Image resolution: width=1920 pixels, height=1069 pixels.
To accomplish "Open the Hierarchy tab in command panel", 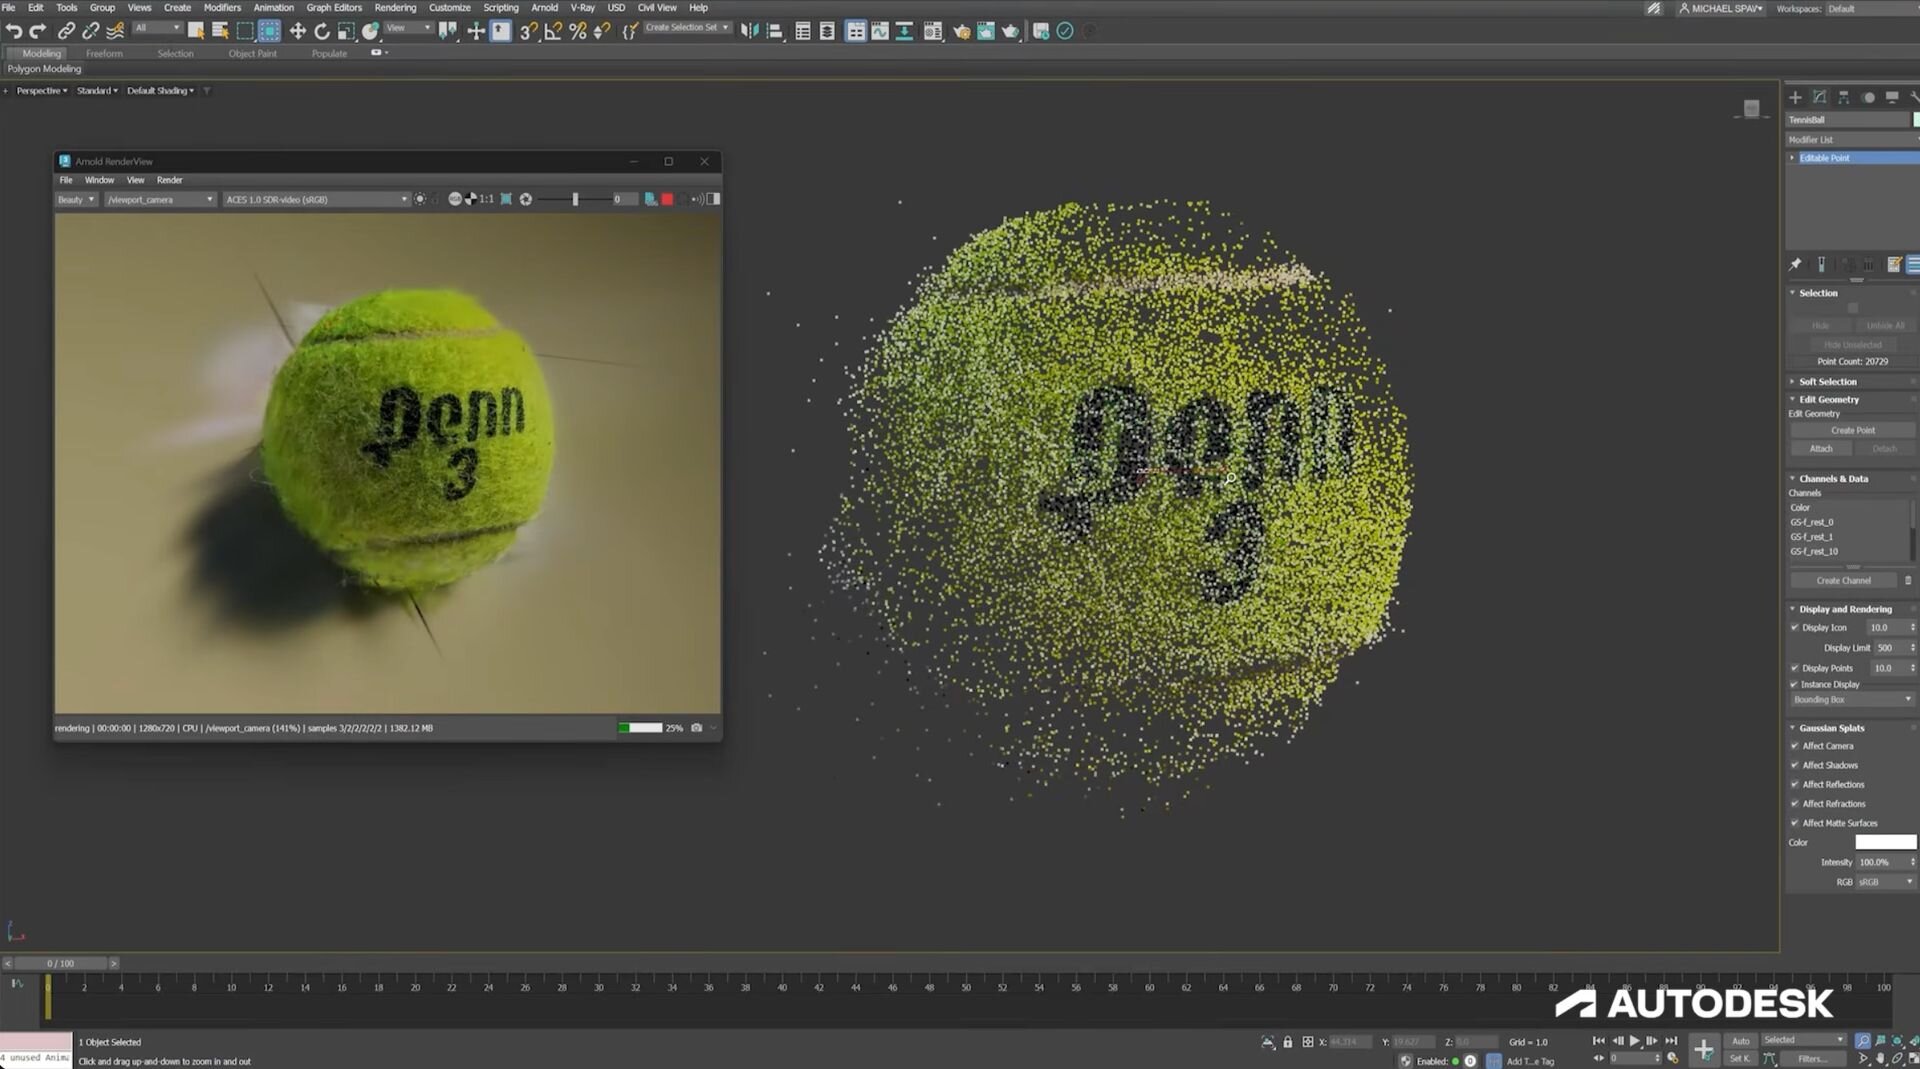I will (x=1844, y=97).
